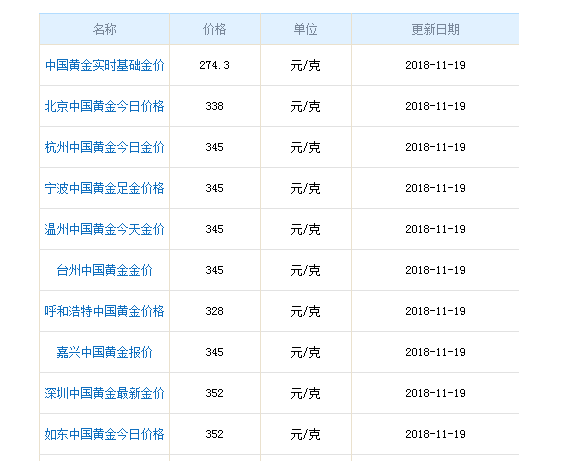Click date 2018-11-19 in 温州 row
This screenshot has height=461, width=570.
(x=435, y=229)
